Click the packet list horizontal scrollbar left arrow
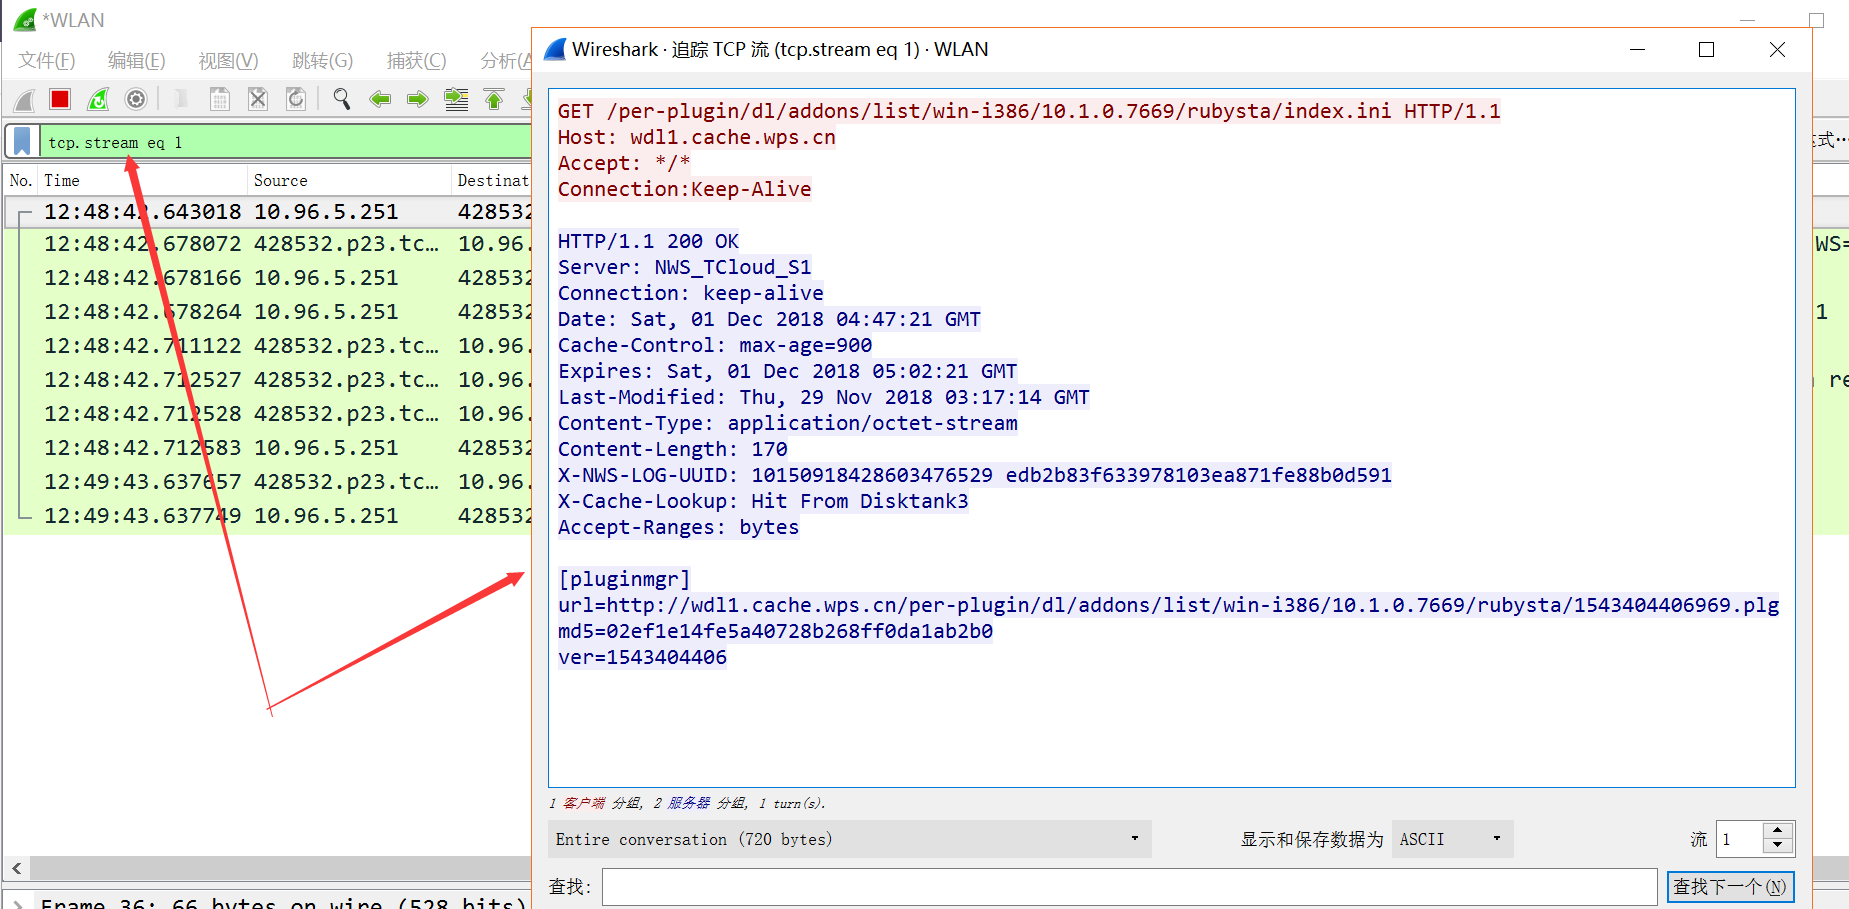The image size is (1849, 909). coord(17,868)
